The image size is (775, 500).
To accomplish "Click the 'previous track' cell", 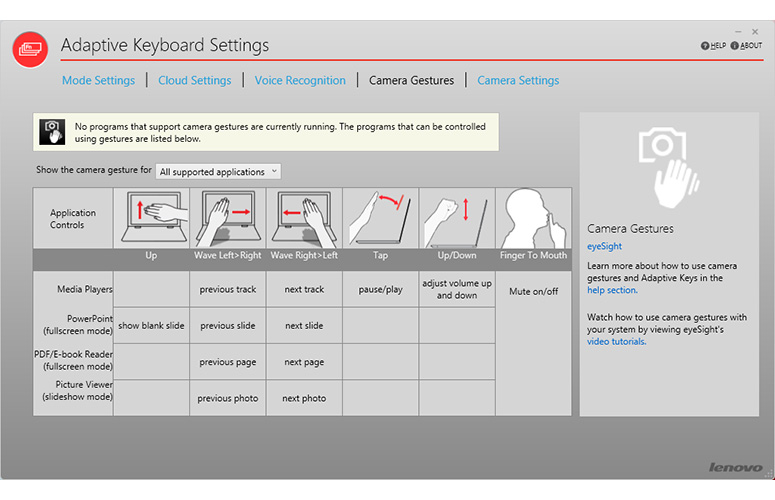I will click(x=228, y=289).
